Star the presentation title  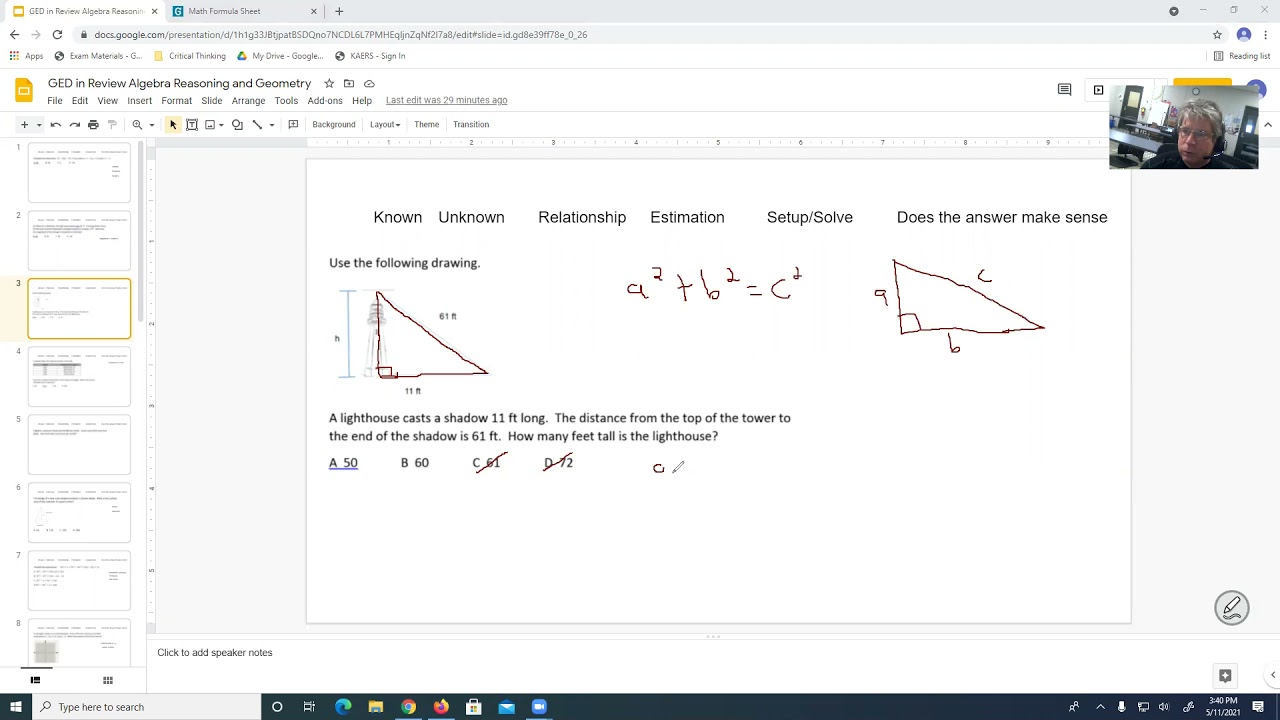tap(329, 83)
